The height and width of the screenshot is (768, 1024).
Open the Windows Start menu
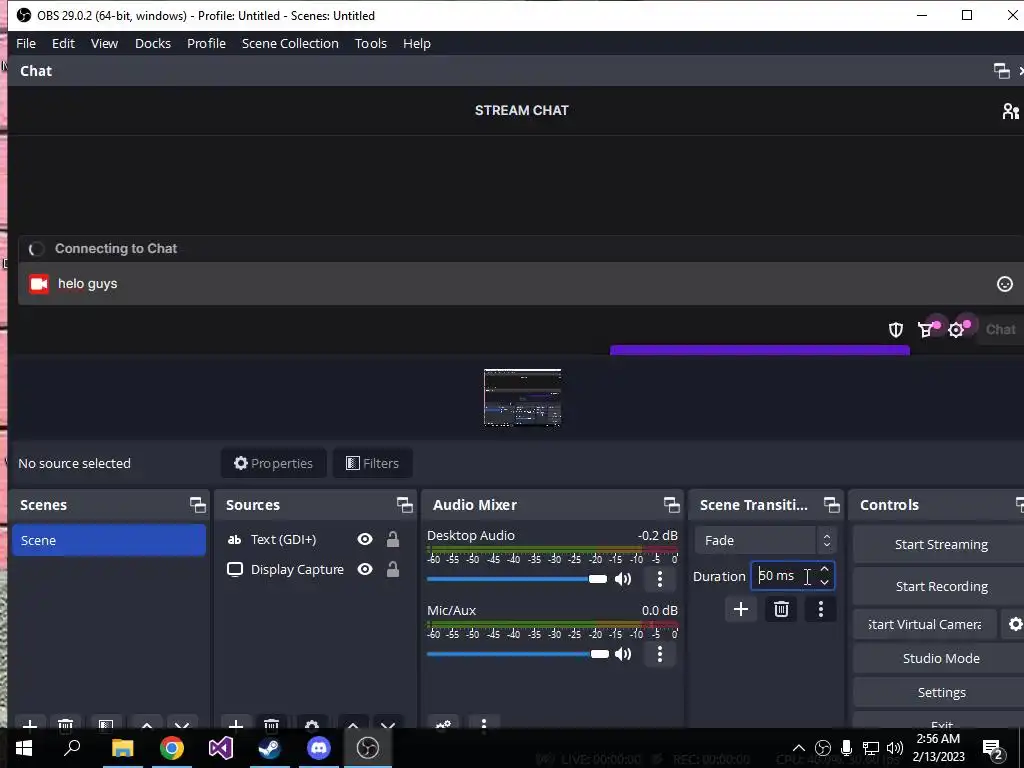(24, 748)
